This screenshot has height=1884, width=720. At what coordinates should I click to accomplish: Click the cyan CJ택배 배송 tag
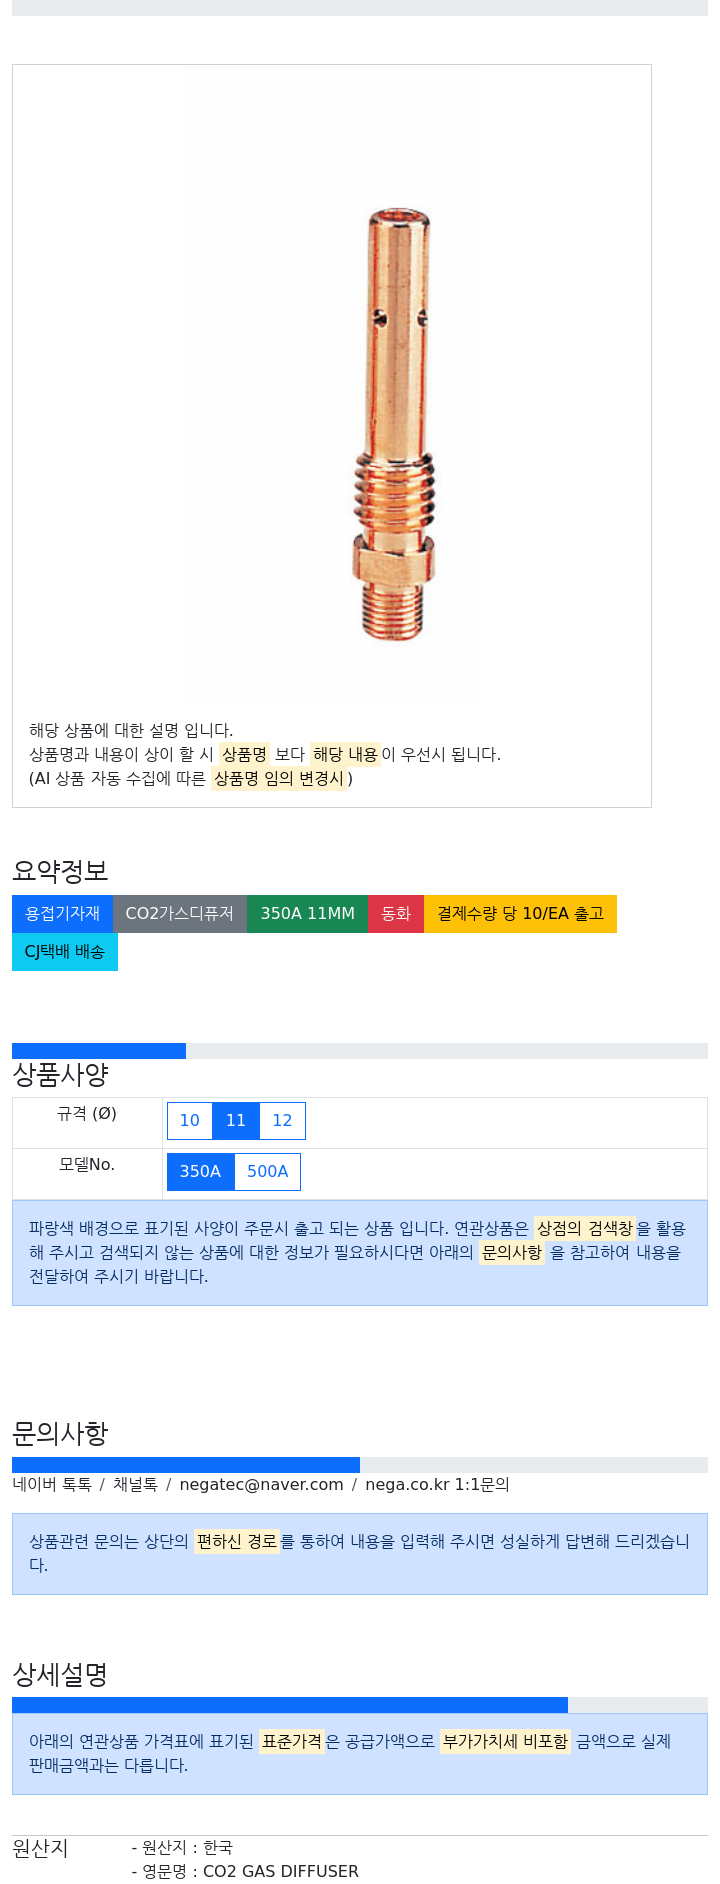pyautogui.click(x=65, y=952)
